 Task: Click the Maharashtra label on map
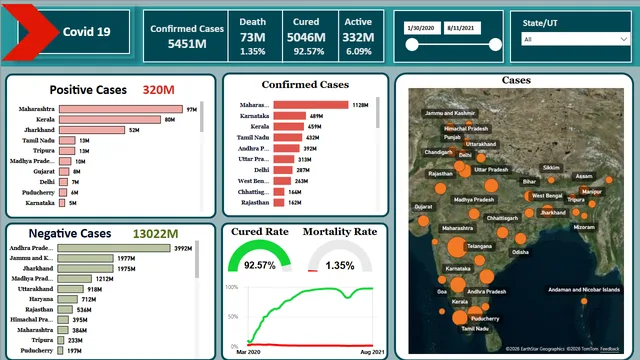pyautogui.click(x=457, y=228)
